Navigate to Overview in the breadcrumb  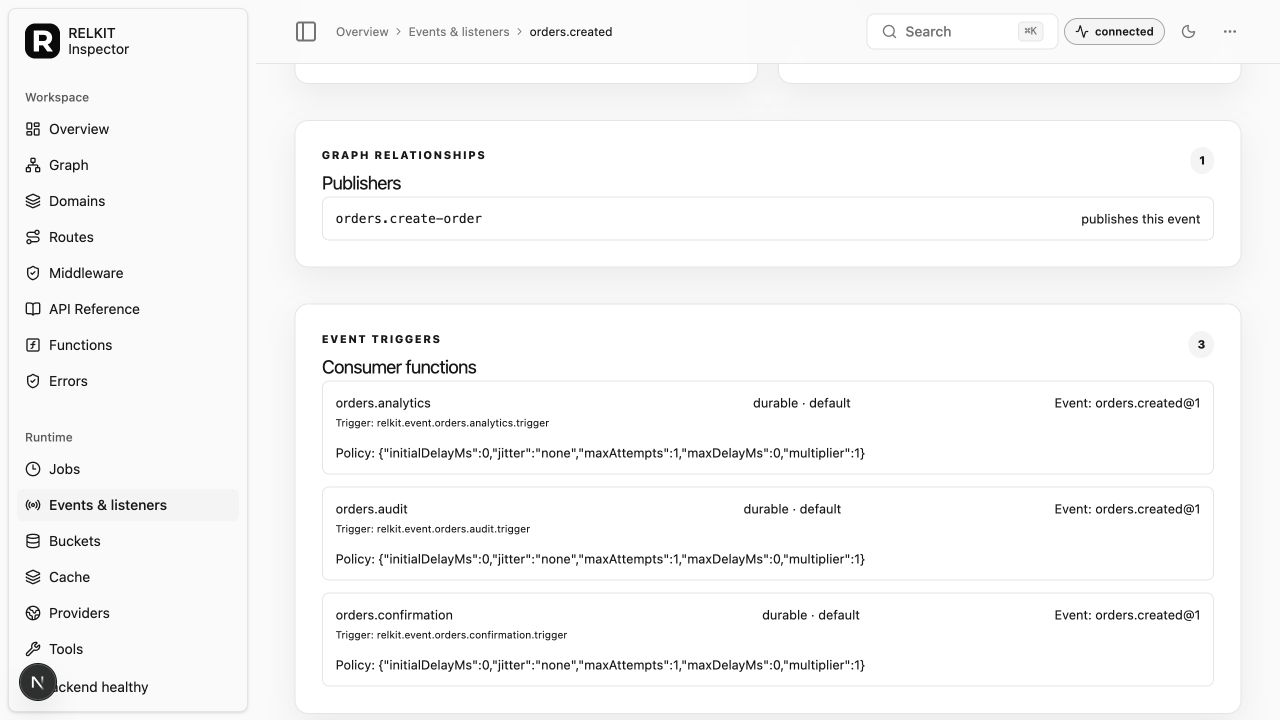[362, 32]
